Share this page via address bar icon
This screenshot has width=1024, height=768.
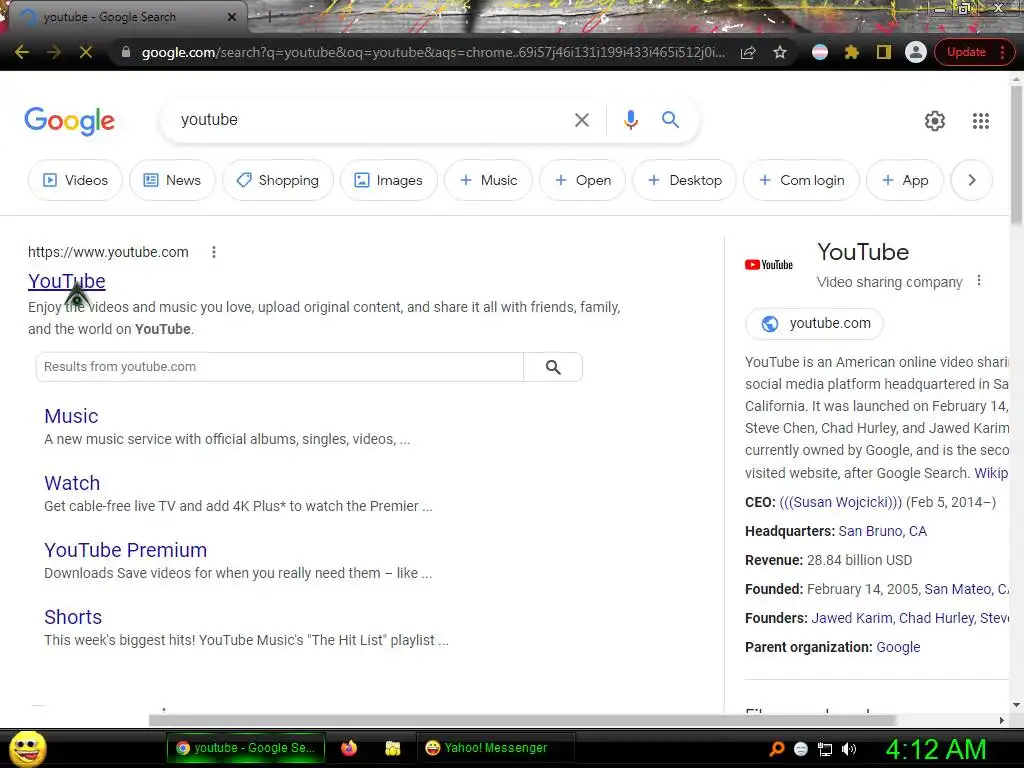748,52
